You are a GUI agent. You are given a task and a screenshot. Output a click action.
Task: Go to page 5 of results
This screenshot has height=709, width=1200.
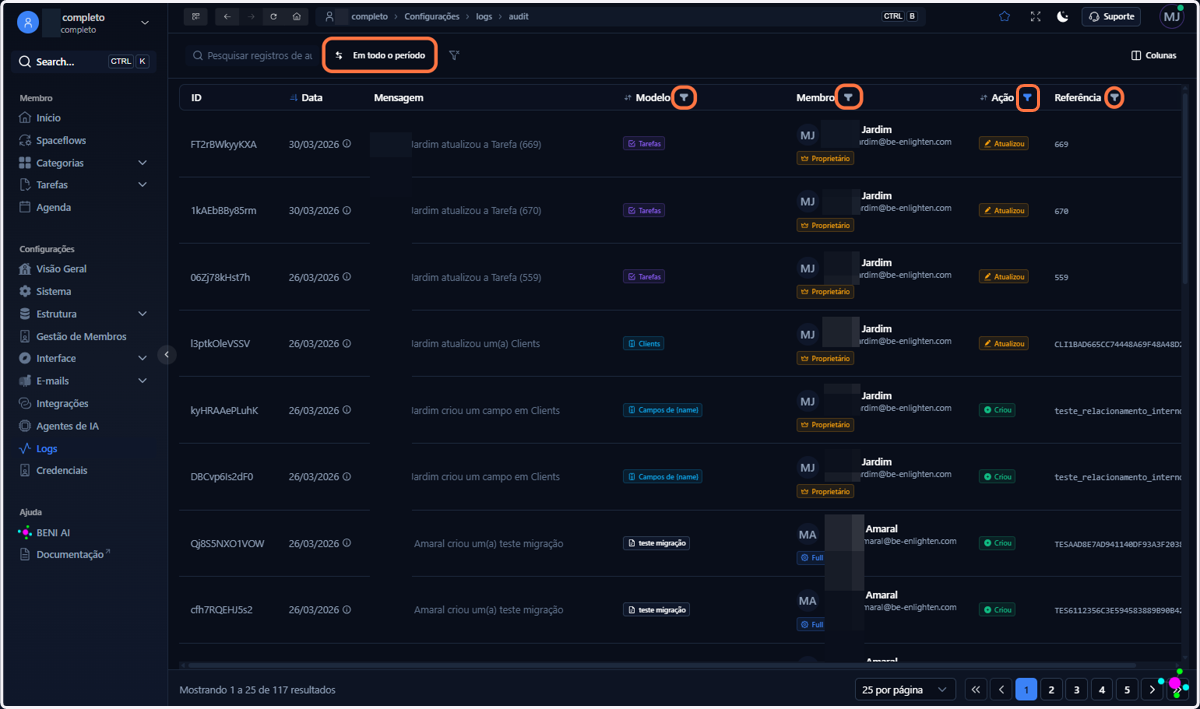pyautogui.click(x=1127, y=690)
